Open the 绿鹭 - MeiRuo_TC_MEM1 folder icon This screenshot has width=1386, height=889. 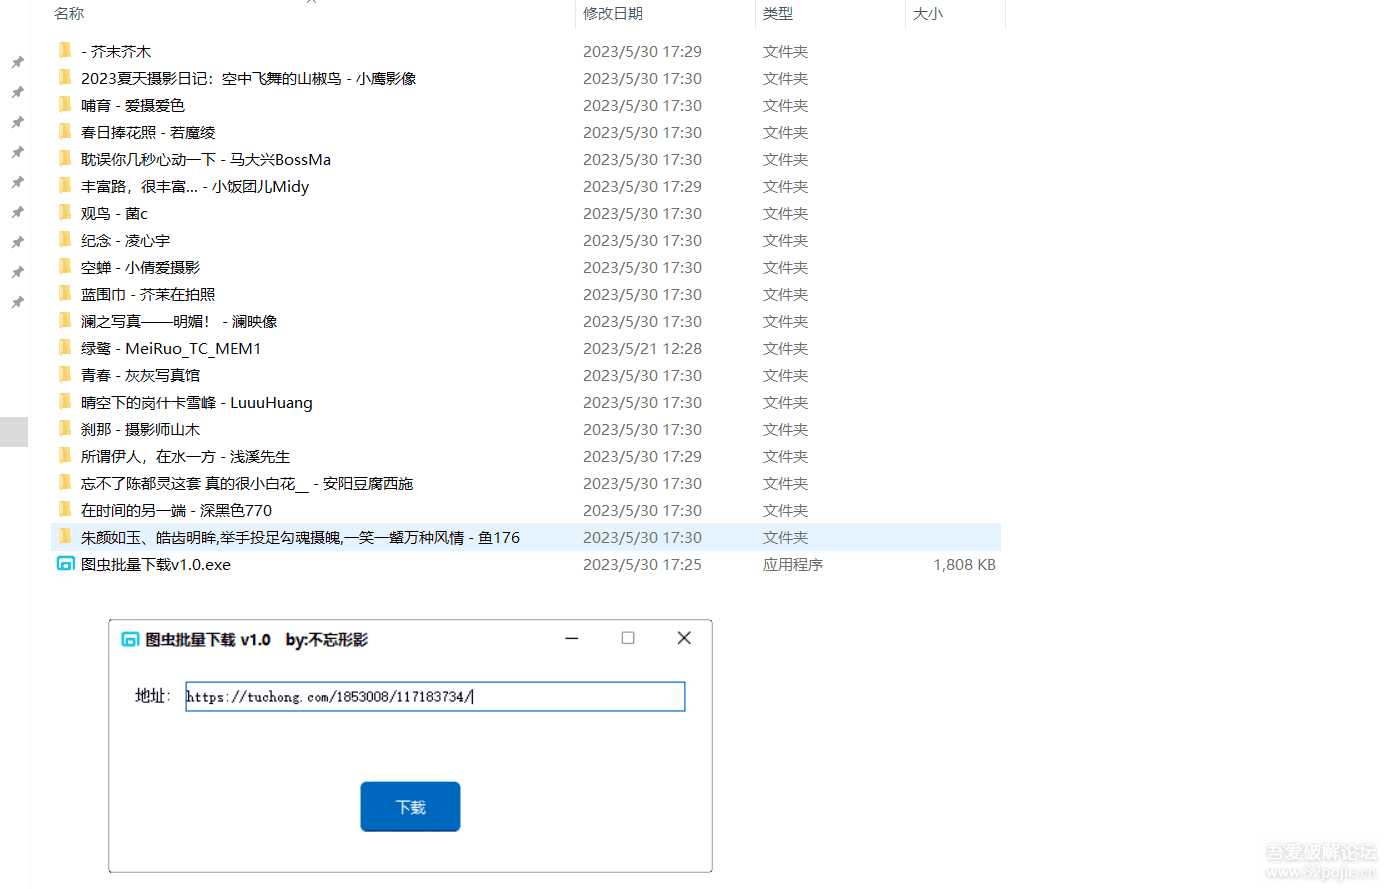(64, 348)
